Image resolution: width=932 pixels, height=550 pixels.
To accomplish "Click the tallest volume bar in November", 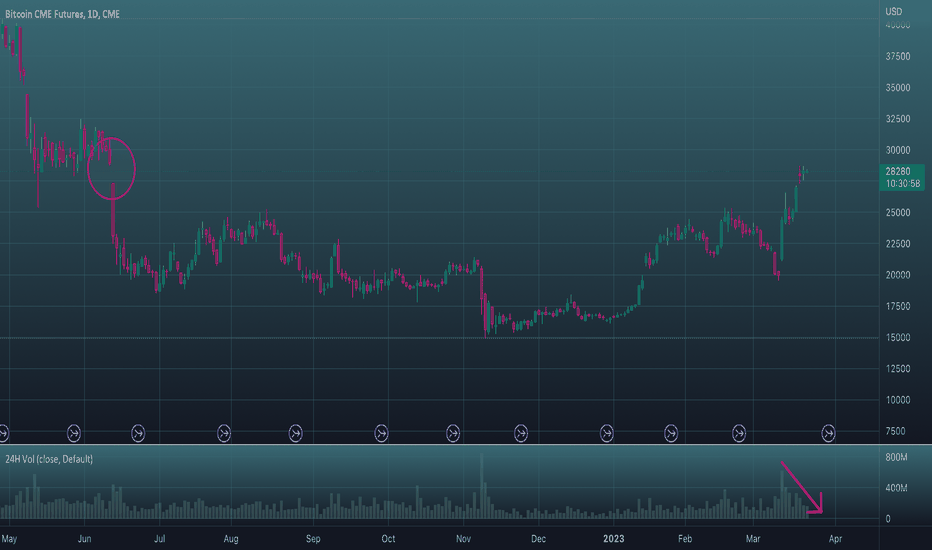I will point(481,485).
